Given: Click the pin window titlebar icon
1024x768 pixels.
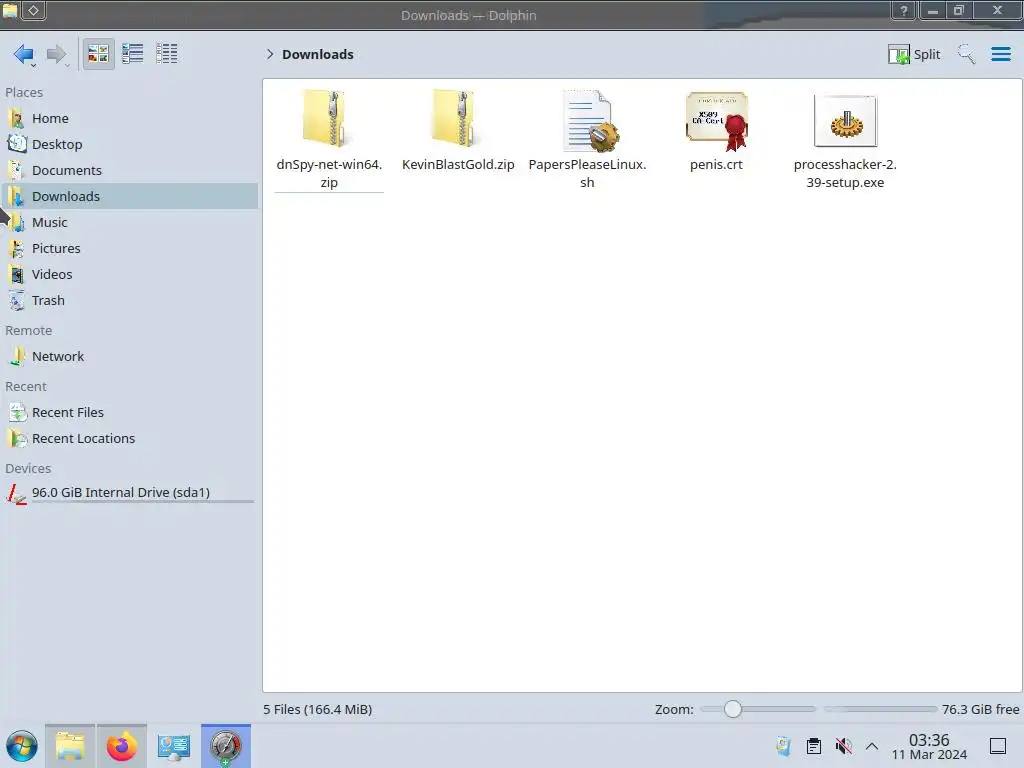Looking at the screenshot, I should pyautogui.click(x=34, y=10).
